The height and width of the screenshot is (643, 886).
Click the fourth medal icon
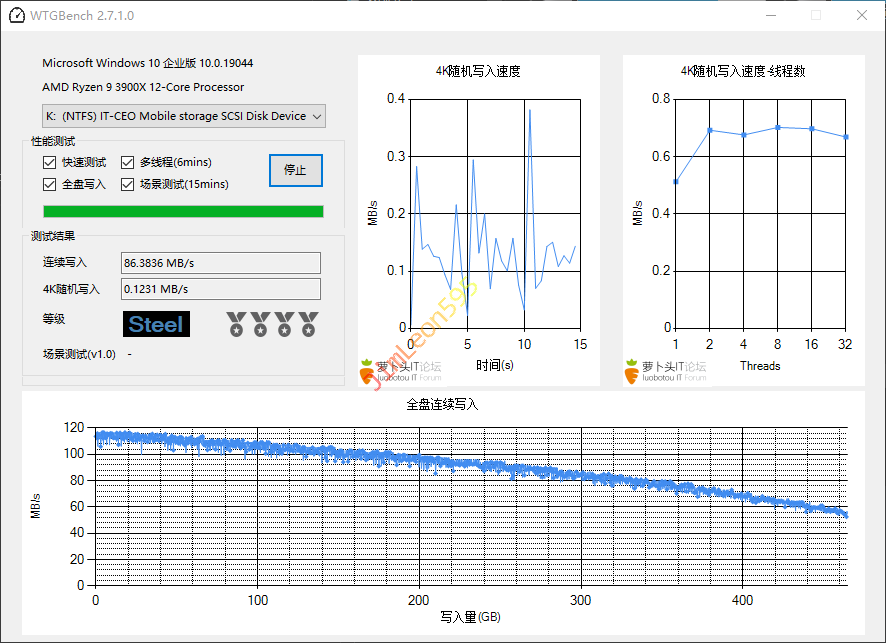[x=308, y=323]
